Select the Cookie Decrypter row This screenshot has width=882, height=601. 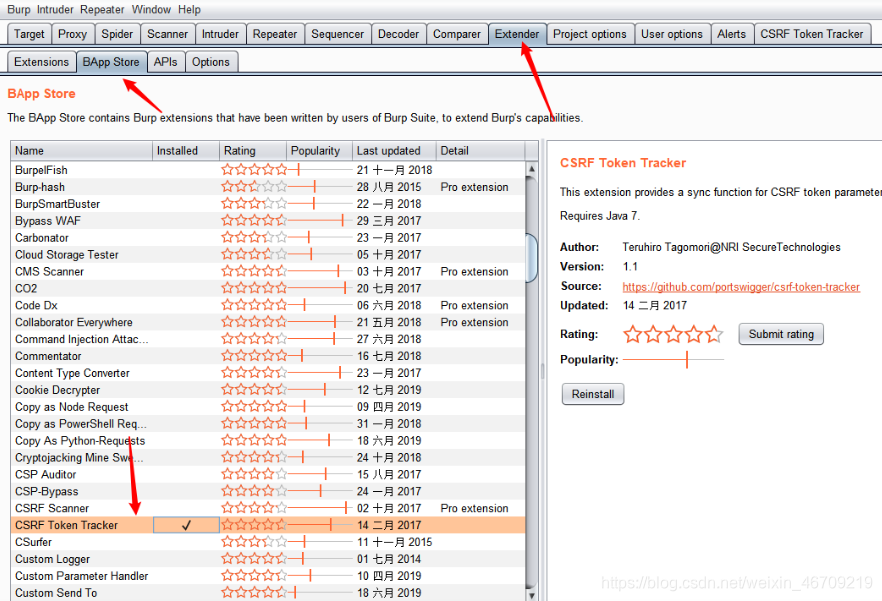pyautogui.click(x=268, y=389)
